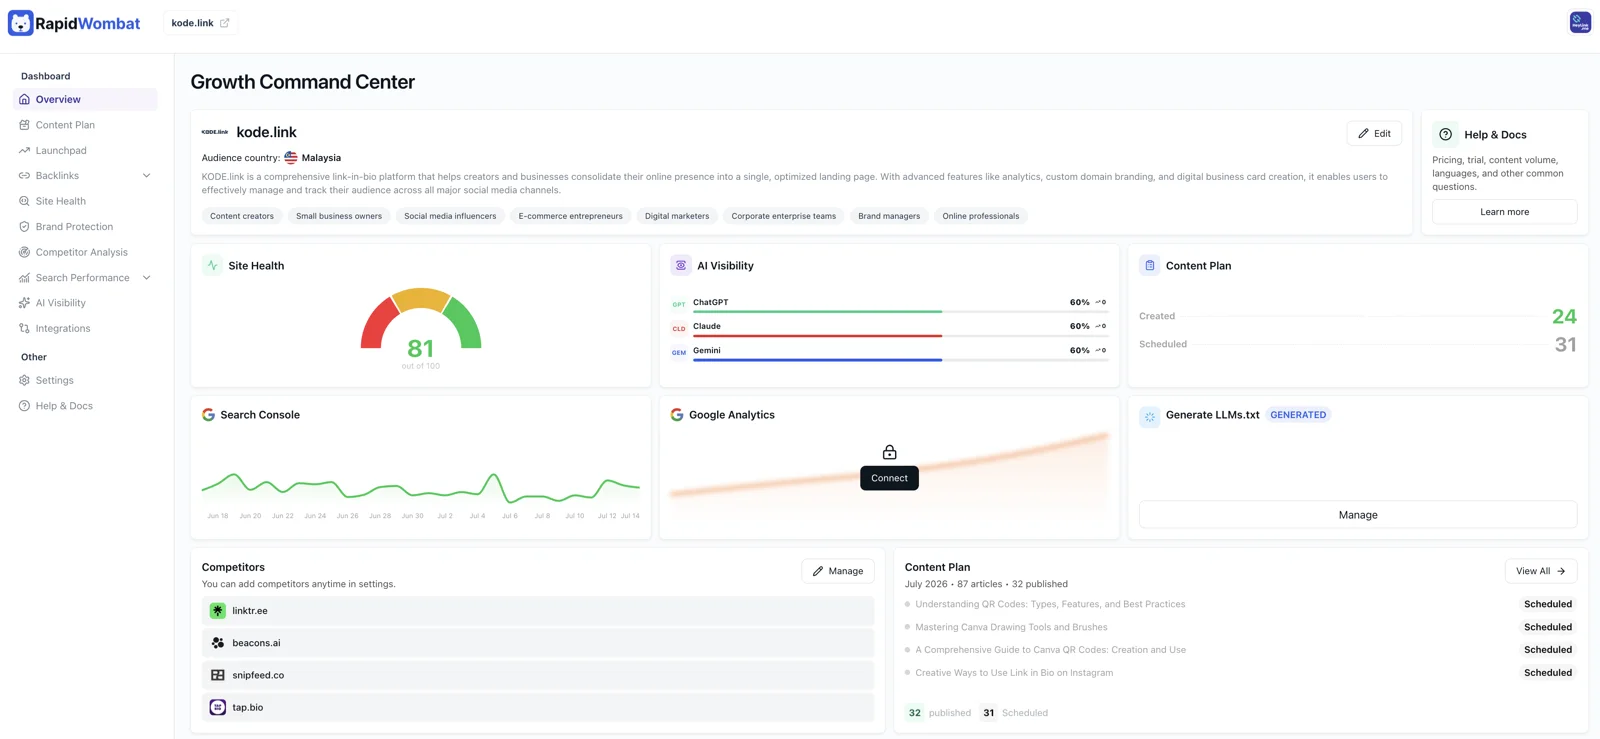Click View All in Content Plan panel
This screenshot has height=739, width=1600.
(1541, 571)
